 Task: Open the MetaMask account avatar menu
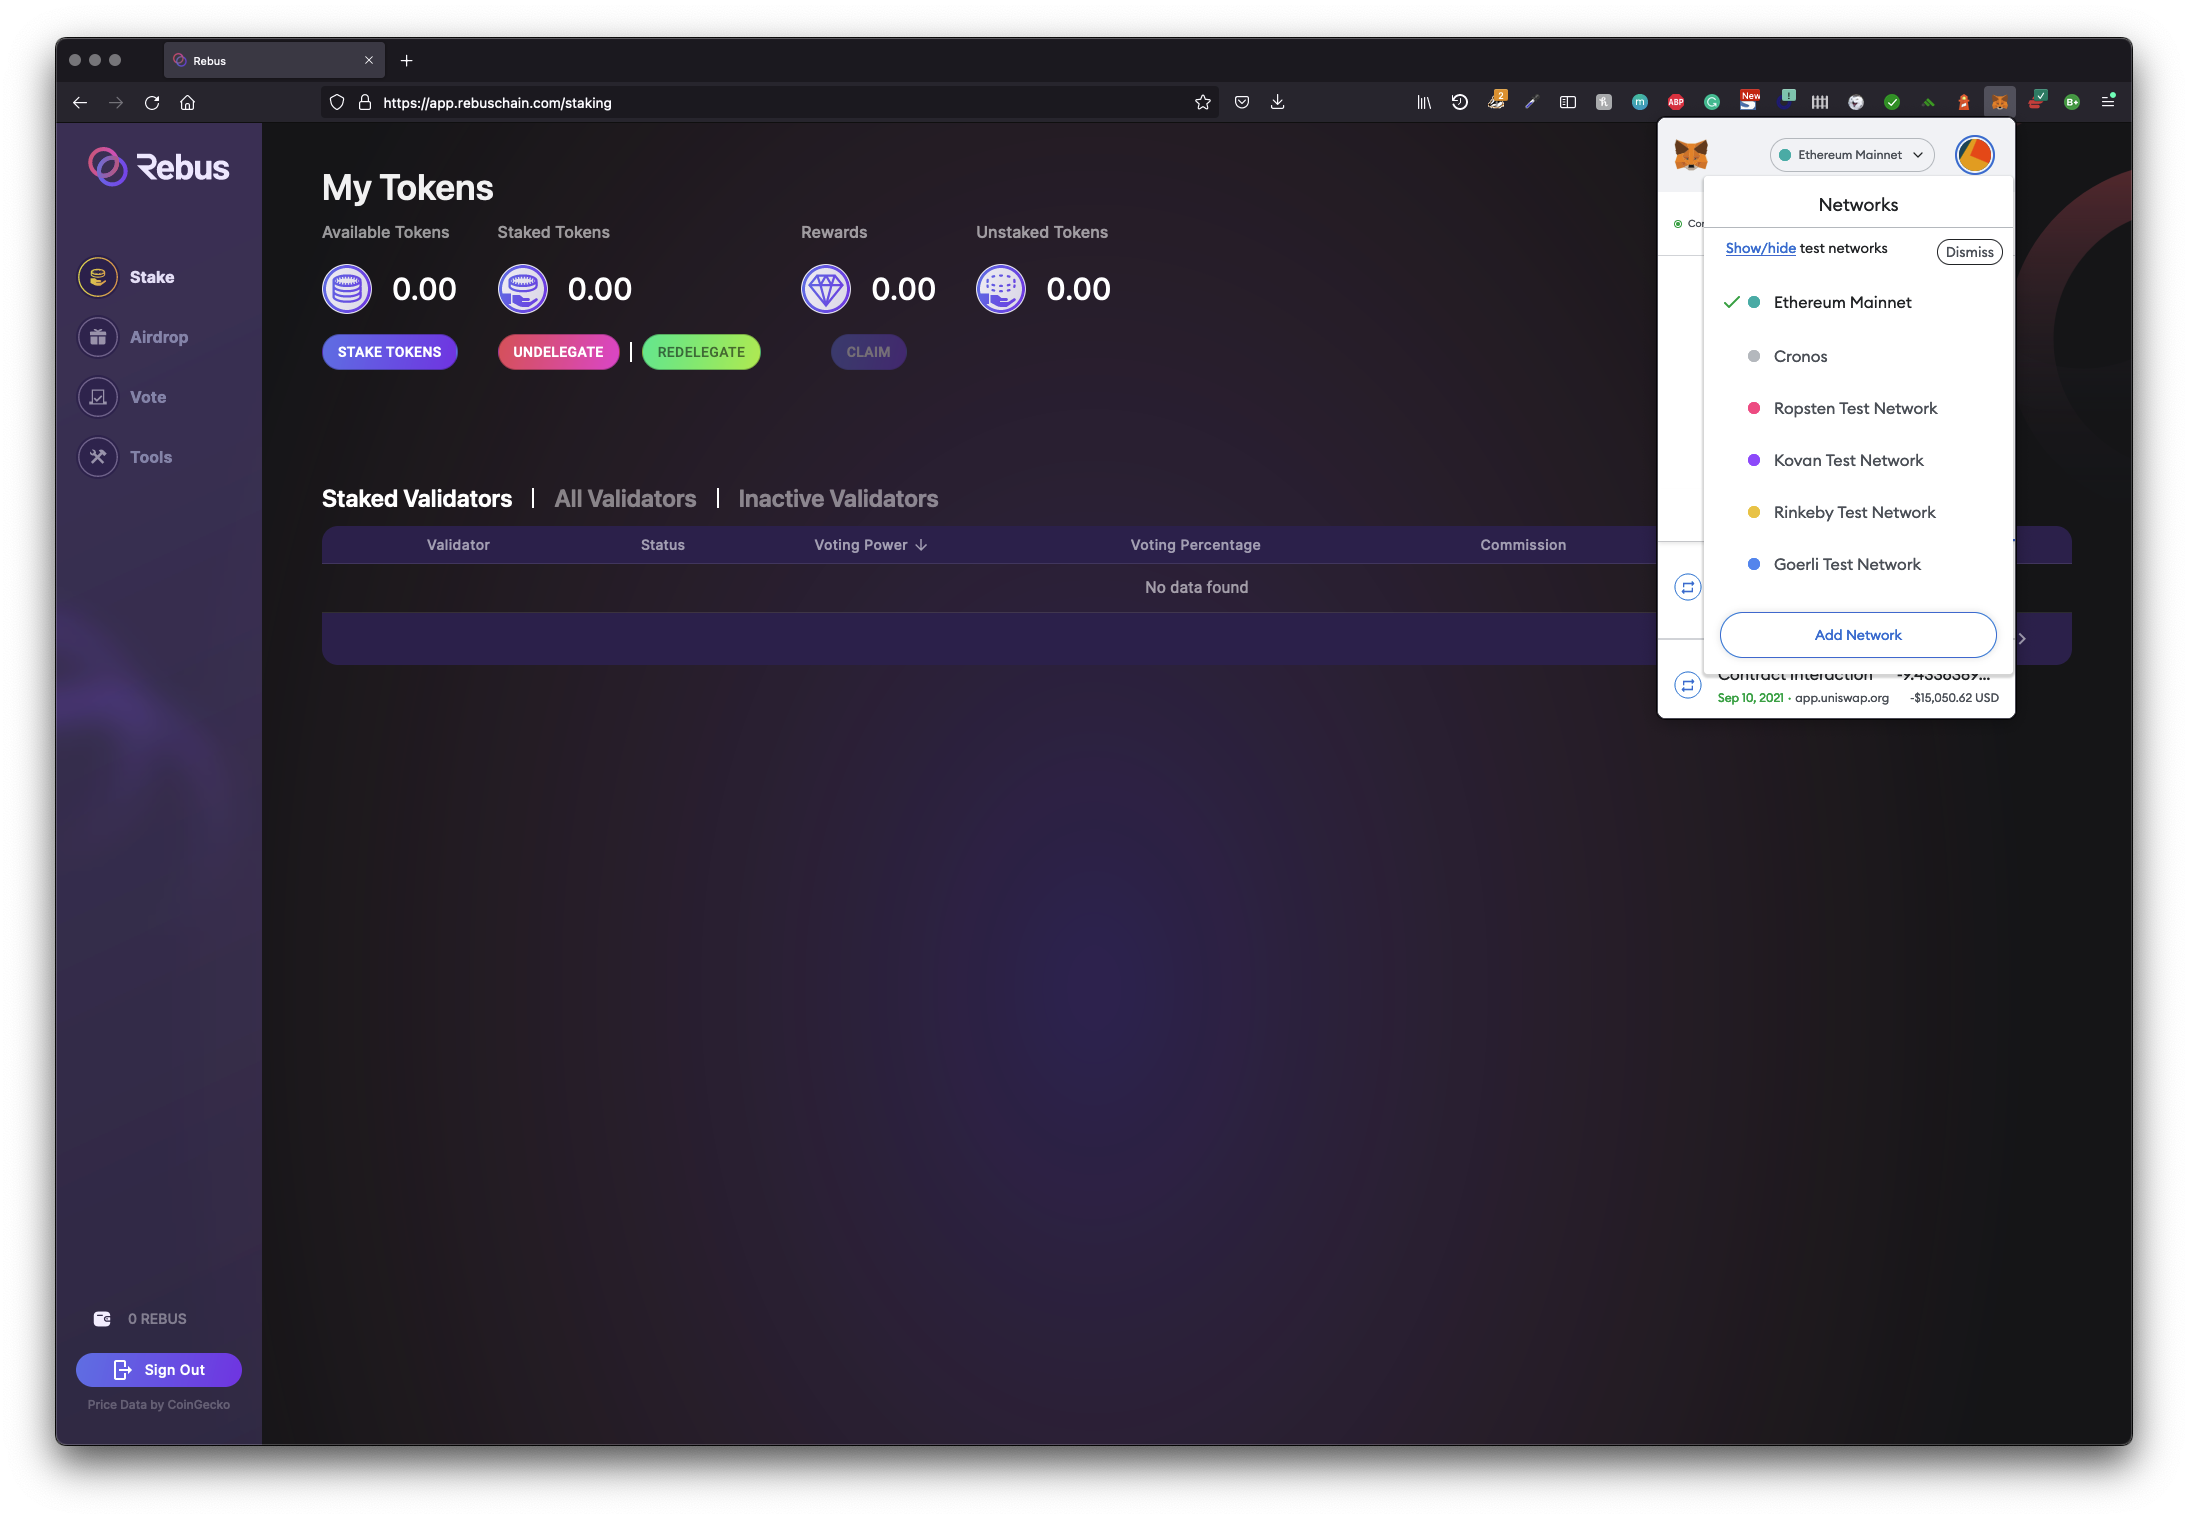click(1975, 155)
